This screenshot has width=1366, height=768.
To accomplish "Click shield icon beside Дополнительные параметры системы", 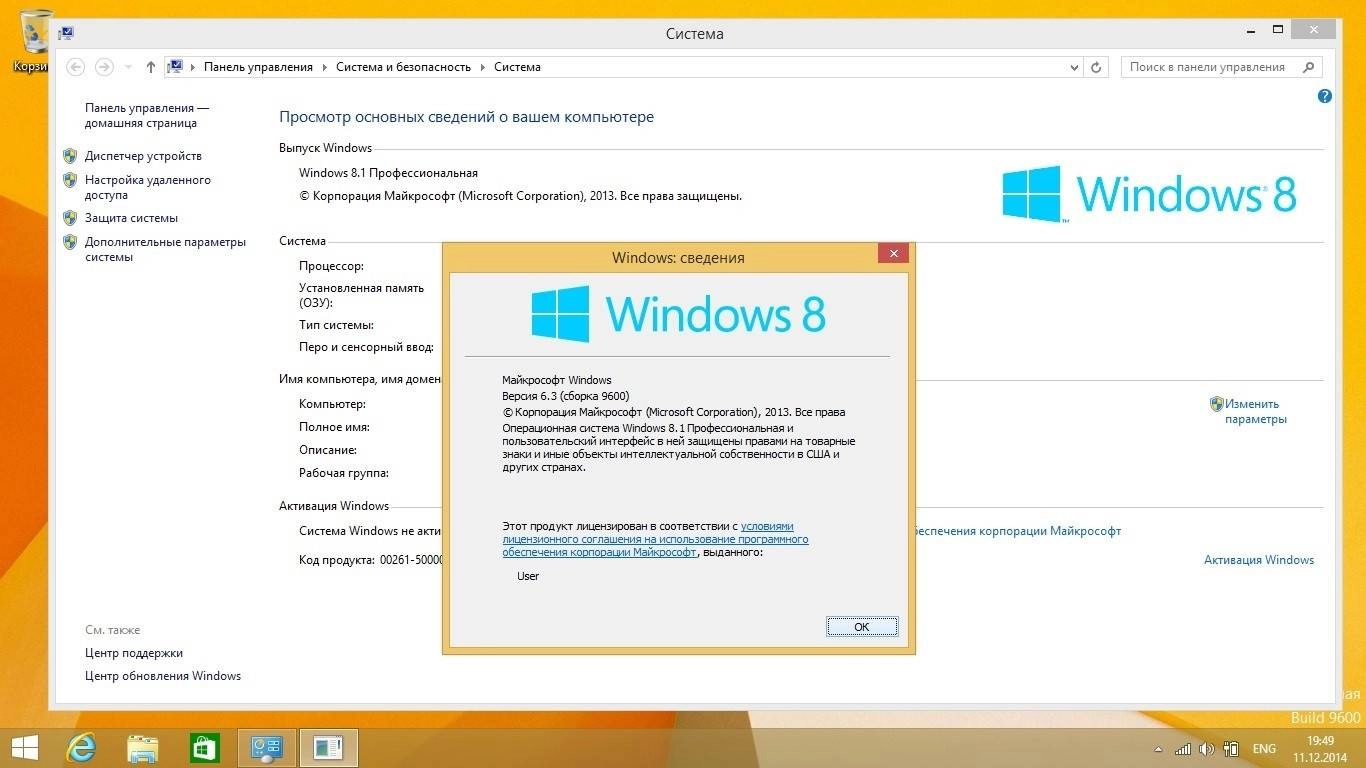I will coord(70,242).
